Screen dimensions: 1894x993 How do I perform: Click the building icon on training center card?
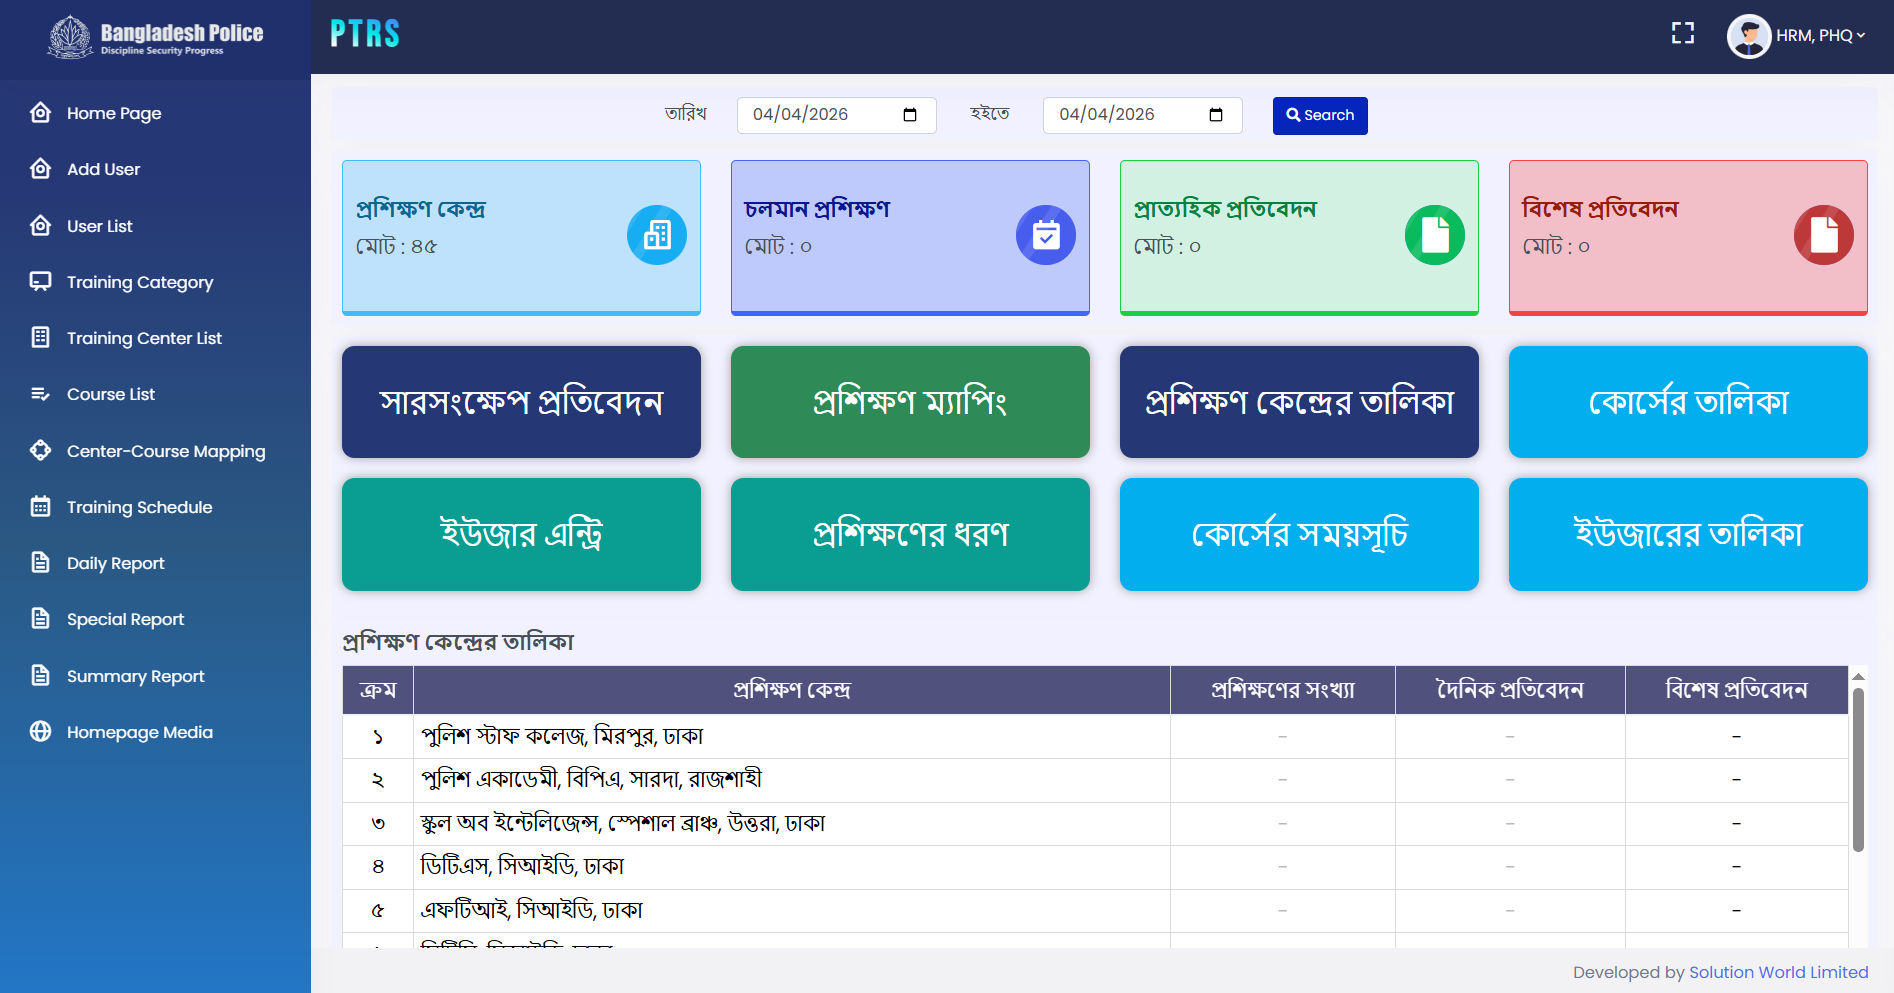pos(657,235)
